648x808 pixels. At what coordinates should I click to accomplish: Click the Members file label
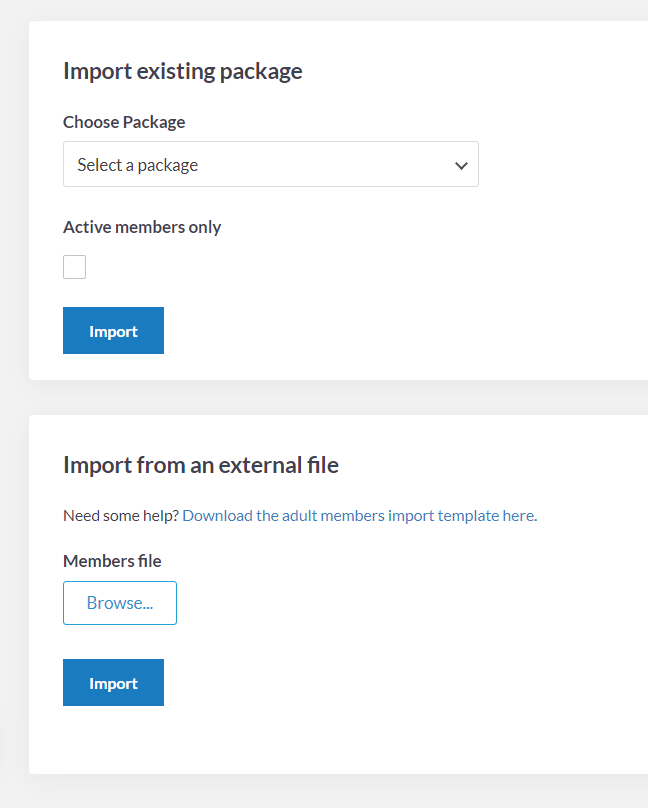pos(112,561)
